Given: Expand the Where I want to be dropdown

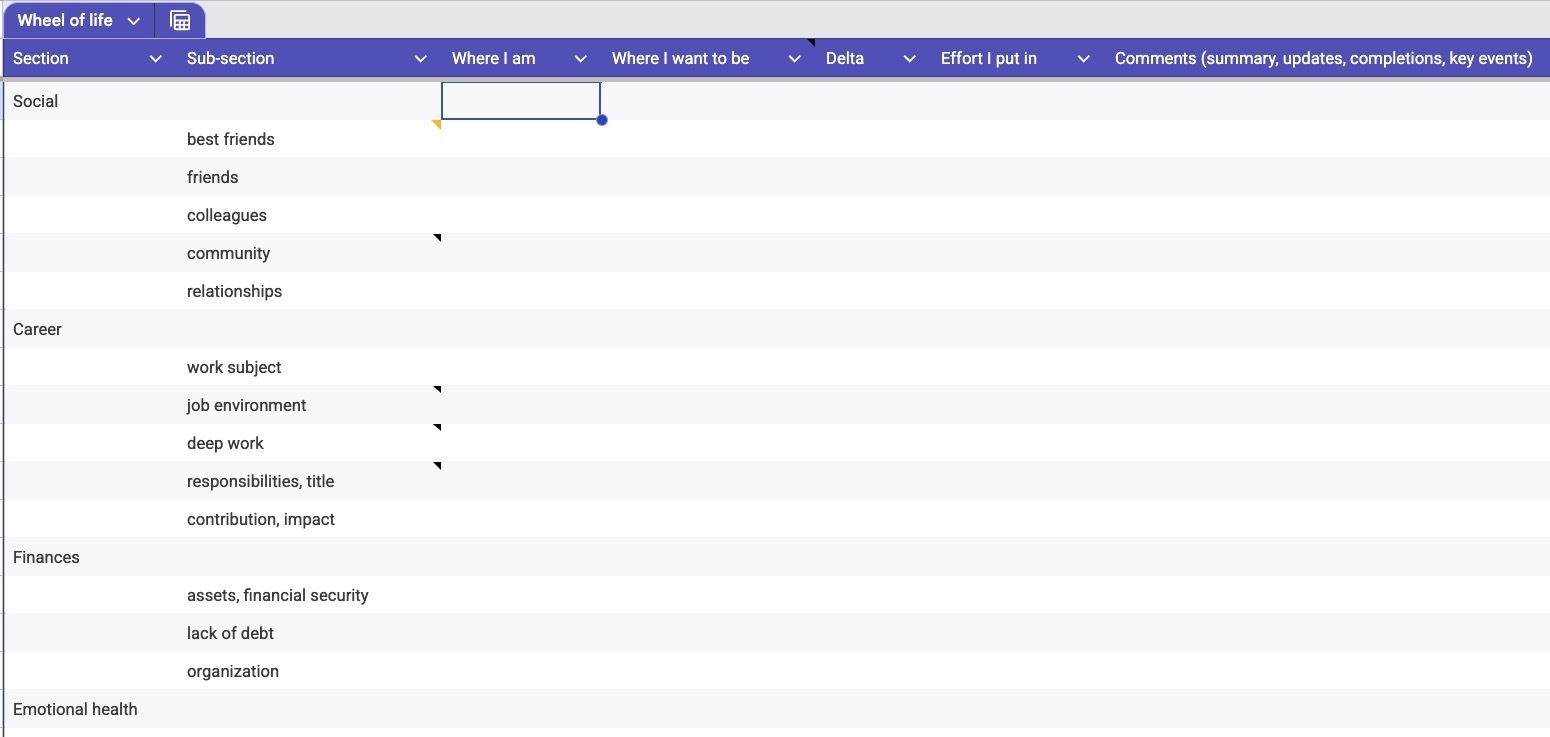Looking at the screenshot, I should 795,59.
